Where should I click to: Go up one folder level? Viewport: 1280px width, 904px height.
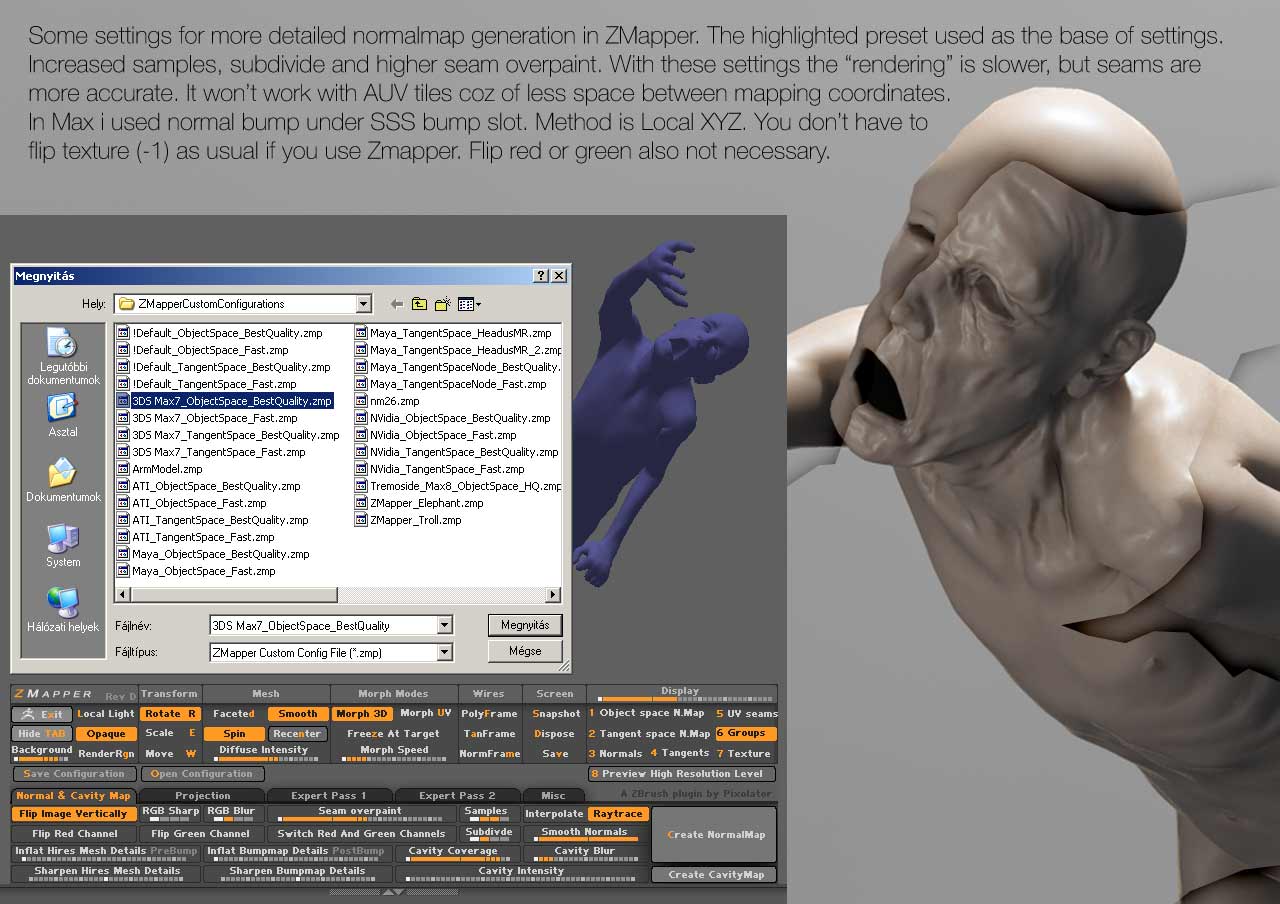(419, 304)
